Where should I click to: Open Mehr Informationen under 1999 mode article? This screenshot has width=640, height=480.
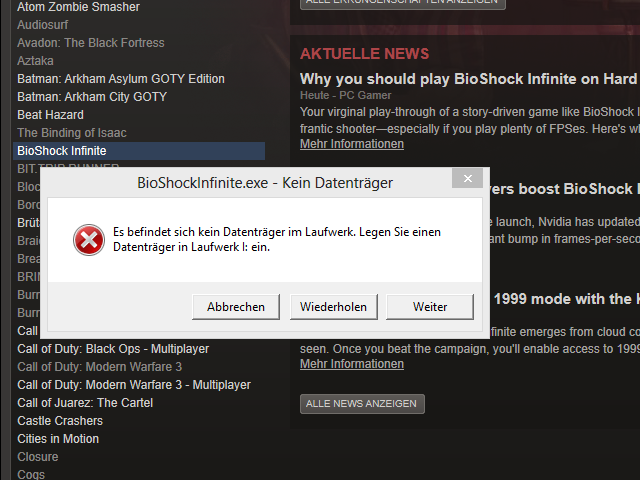[352, 364]
